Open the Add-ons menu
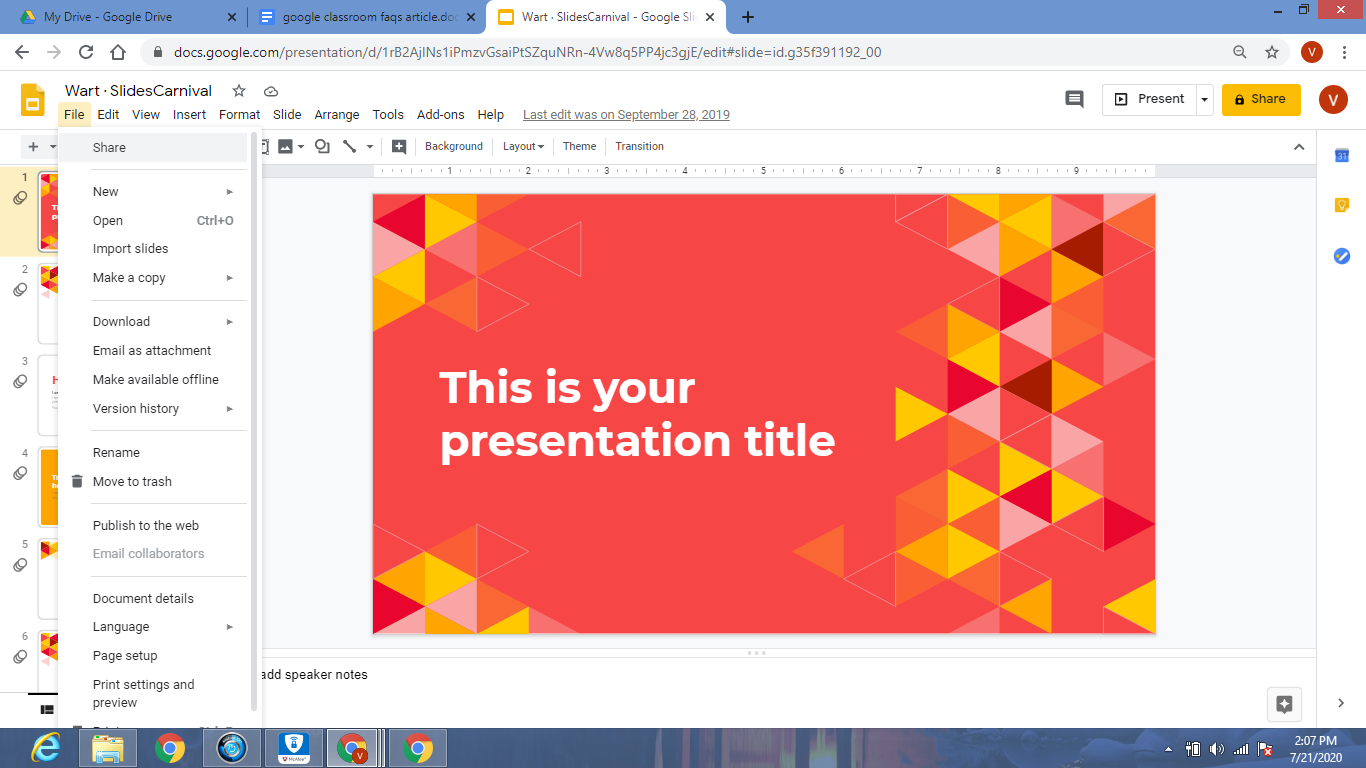 pos(441,115)
